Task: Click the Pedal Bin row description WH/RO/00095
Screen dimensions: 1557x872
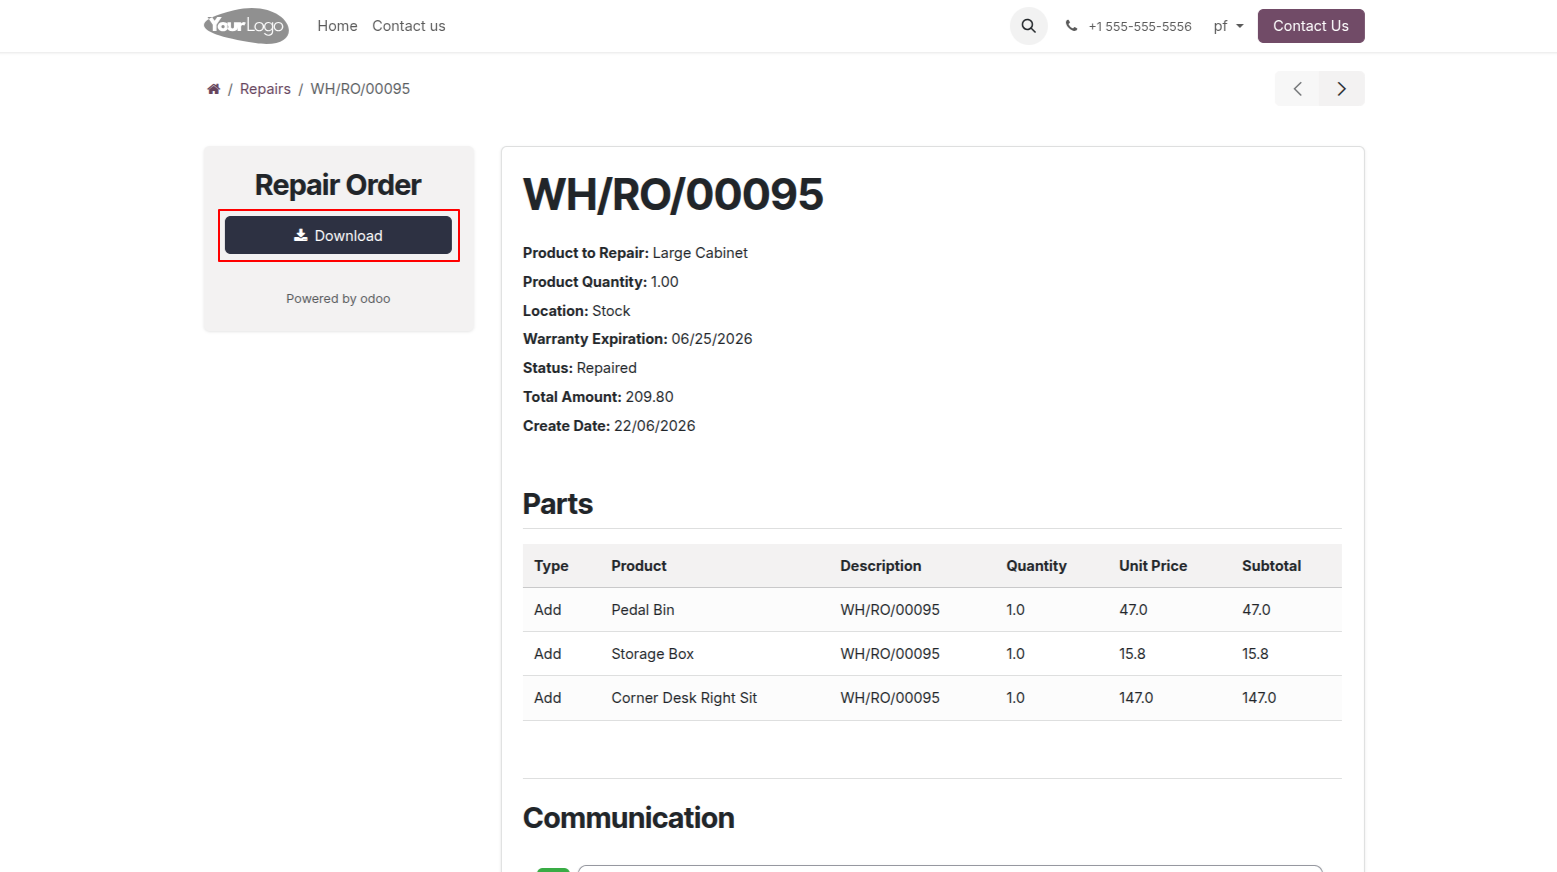Action: coord(890,610)
